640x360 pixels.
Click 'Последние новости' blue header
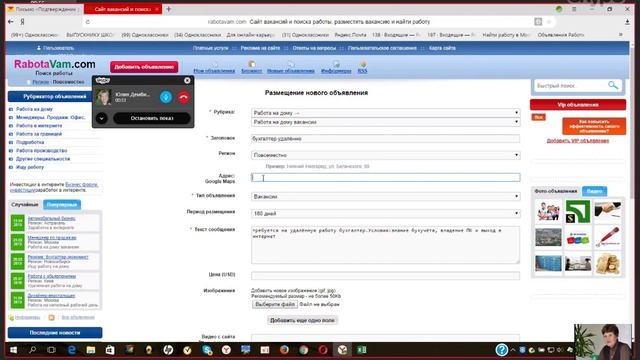pos(55,333)
